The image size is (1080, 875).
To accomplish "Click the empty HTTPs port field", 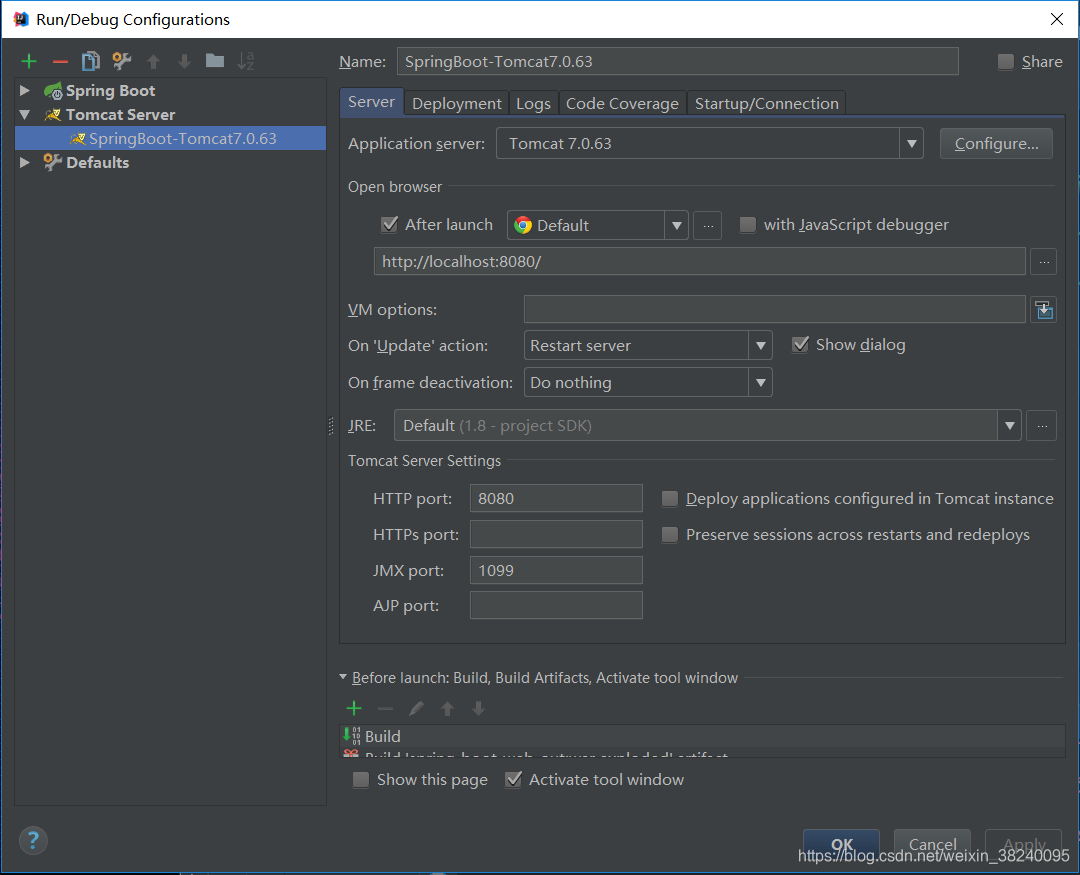I will (557, 535).
